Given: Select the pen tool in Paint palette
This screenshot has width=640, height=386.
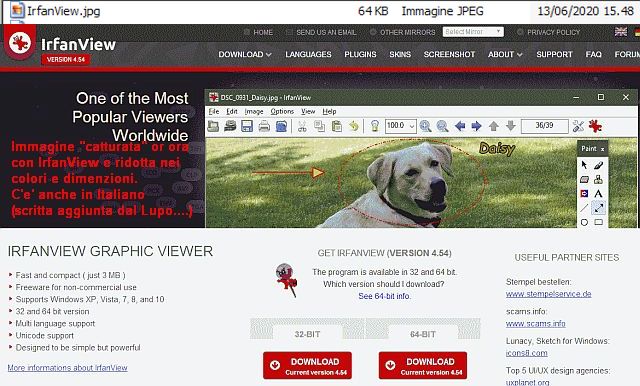Looking at the screenshot, I should [x=598, y=164].
